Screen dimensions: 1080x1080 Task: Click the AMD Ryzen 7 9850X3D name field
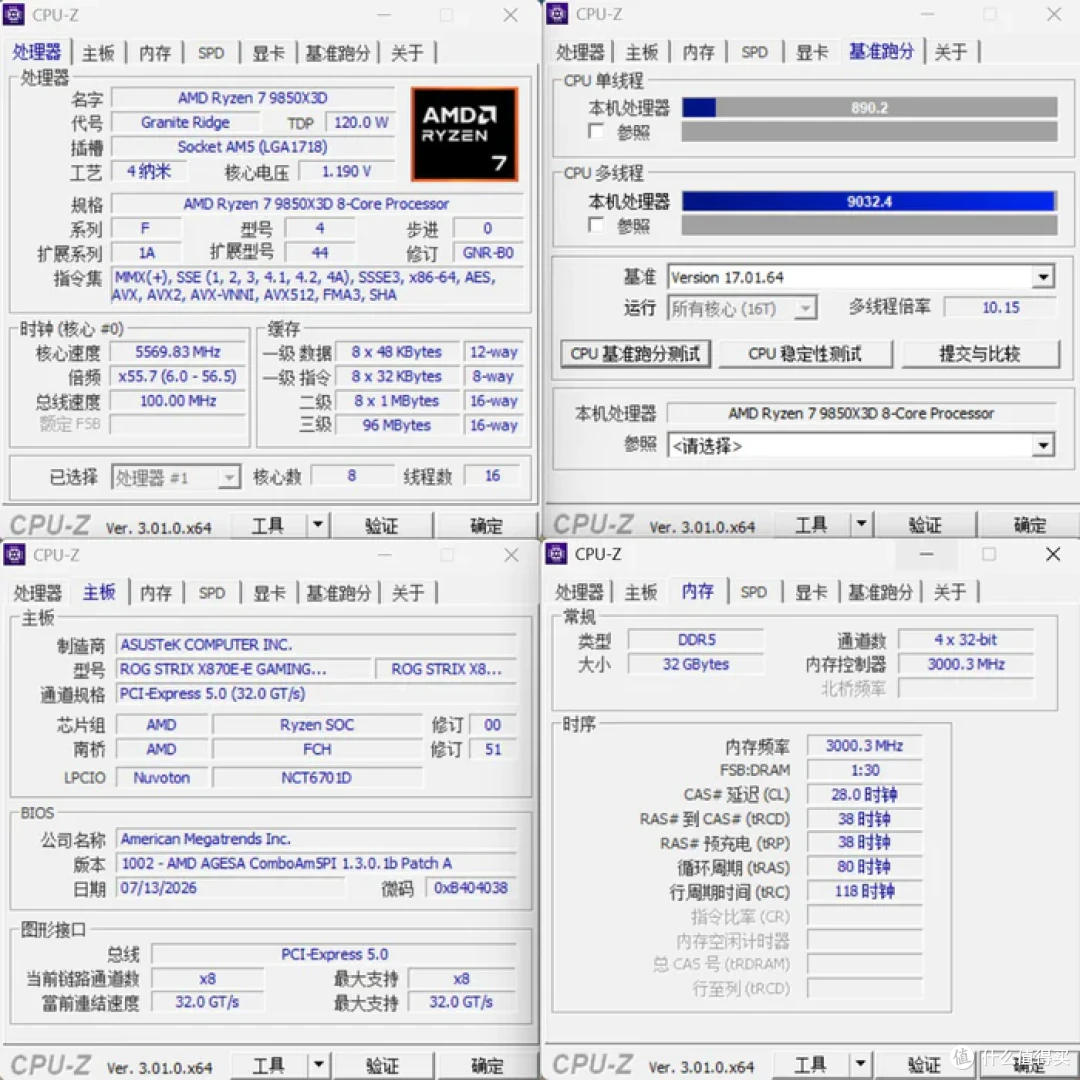[x=253, y=98]
